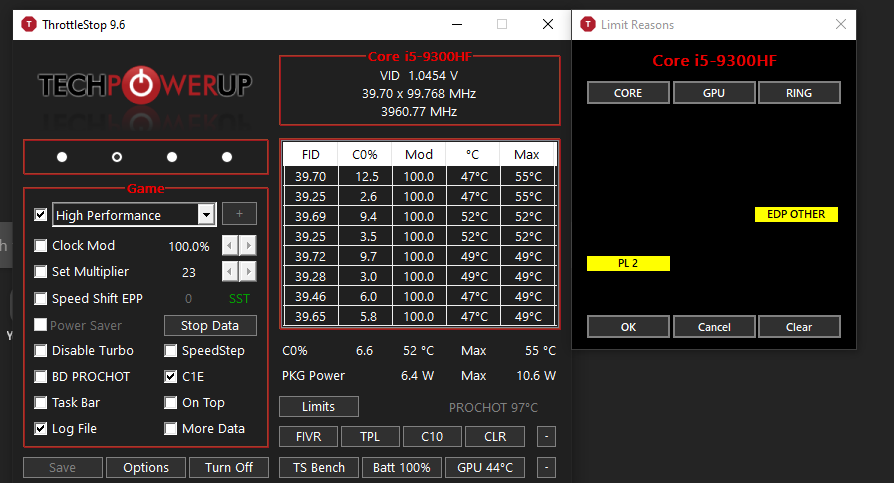The height and width of the screenshot is (483, 894).
Task: Click the PROCHOT 97°C label
Action: click(493, 408)
